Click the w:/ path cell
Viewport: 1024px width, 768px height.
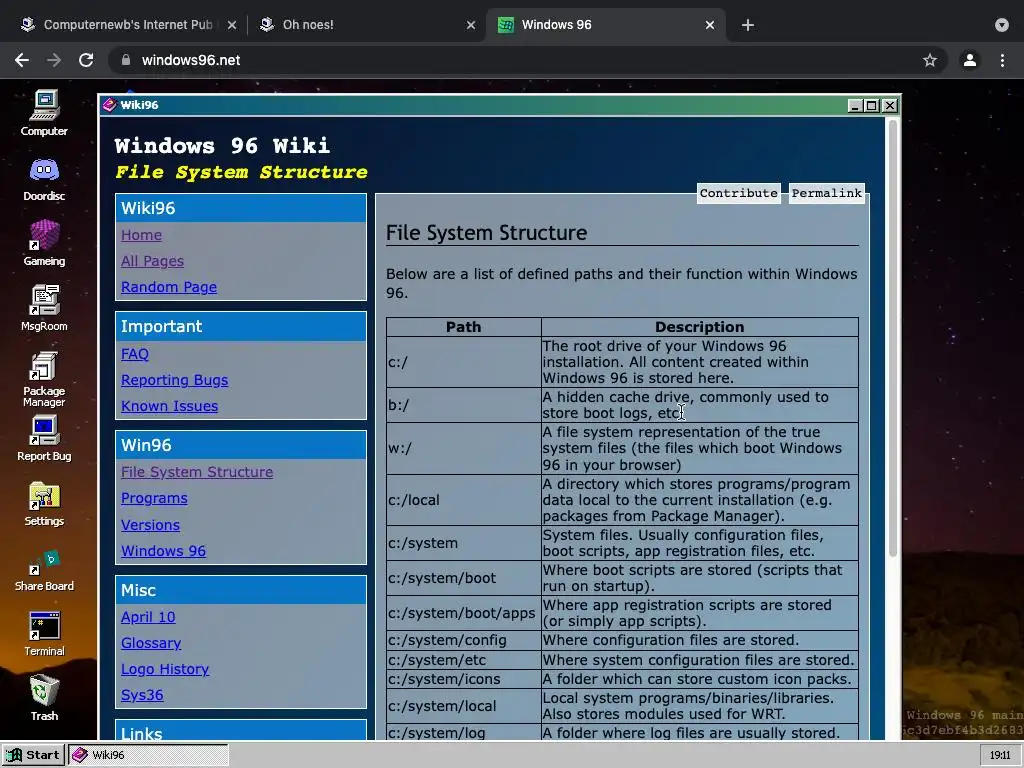point(463,449)
